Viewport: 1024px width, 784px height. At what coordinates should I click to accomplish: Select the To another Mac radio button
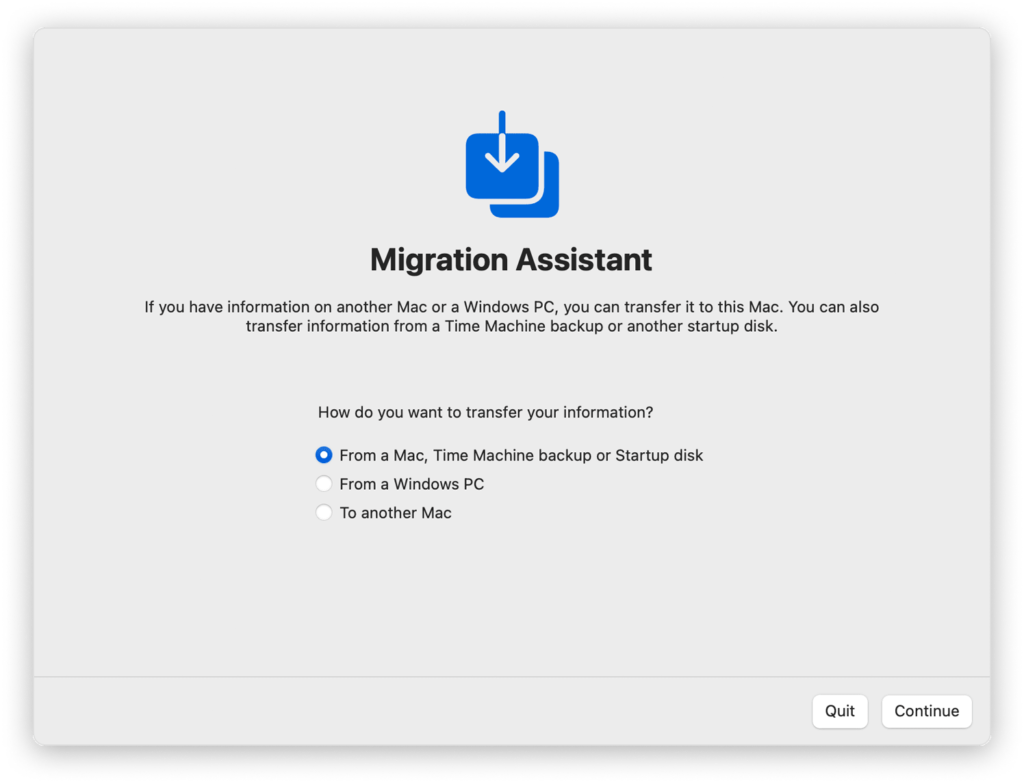tap(324, 512)
